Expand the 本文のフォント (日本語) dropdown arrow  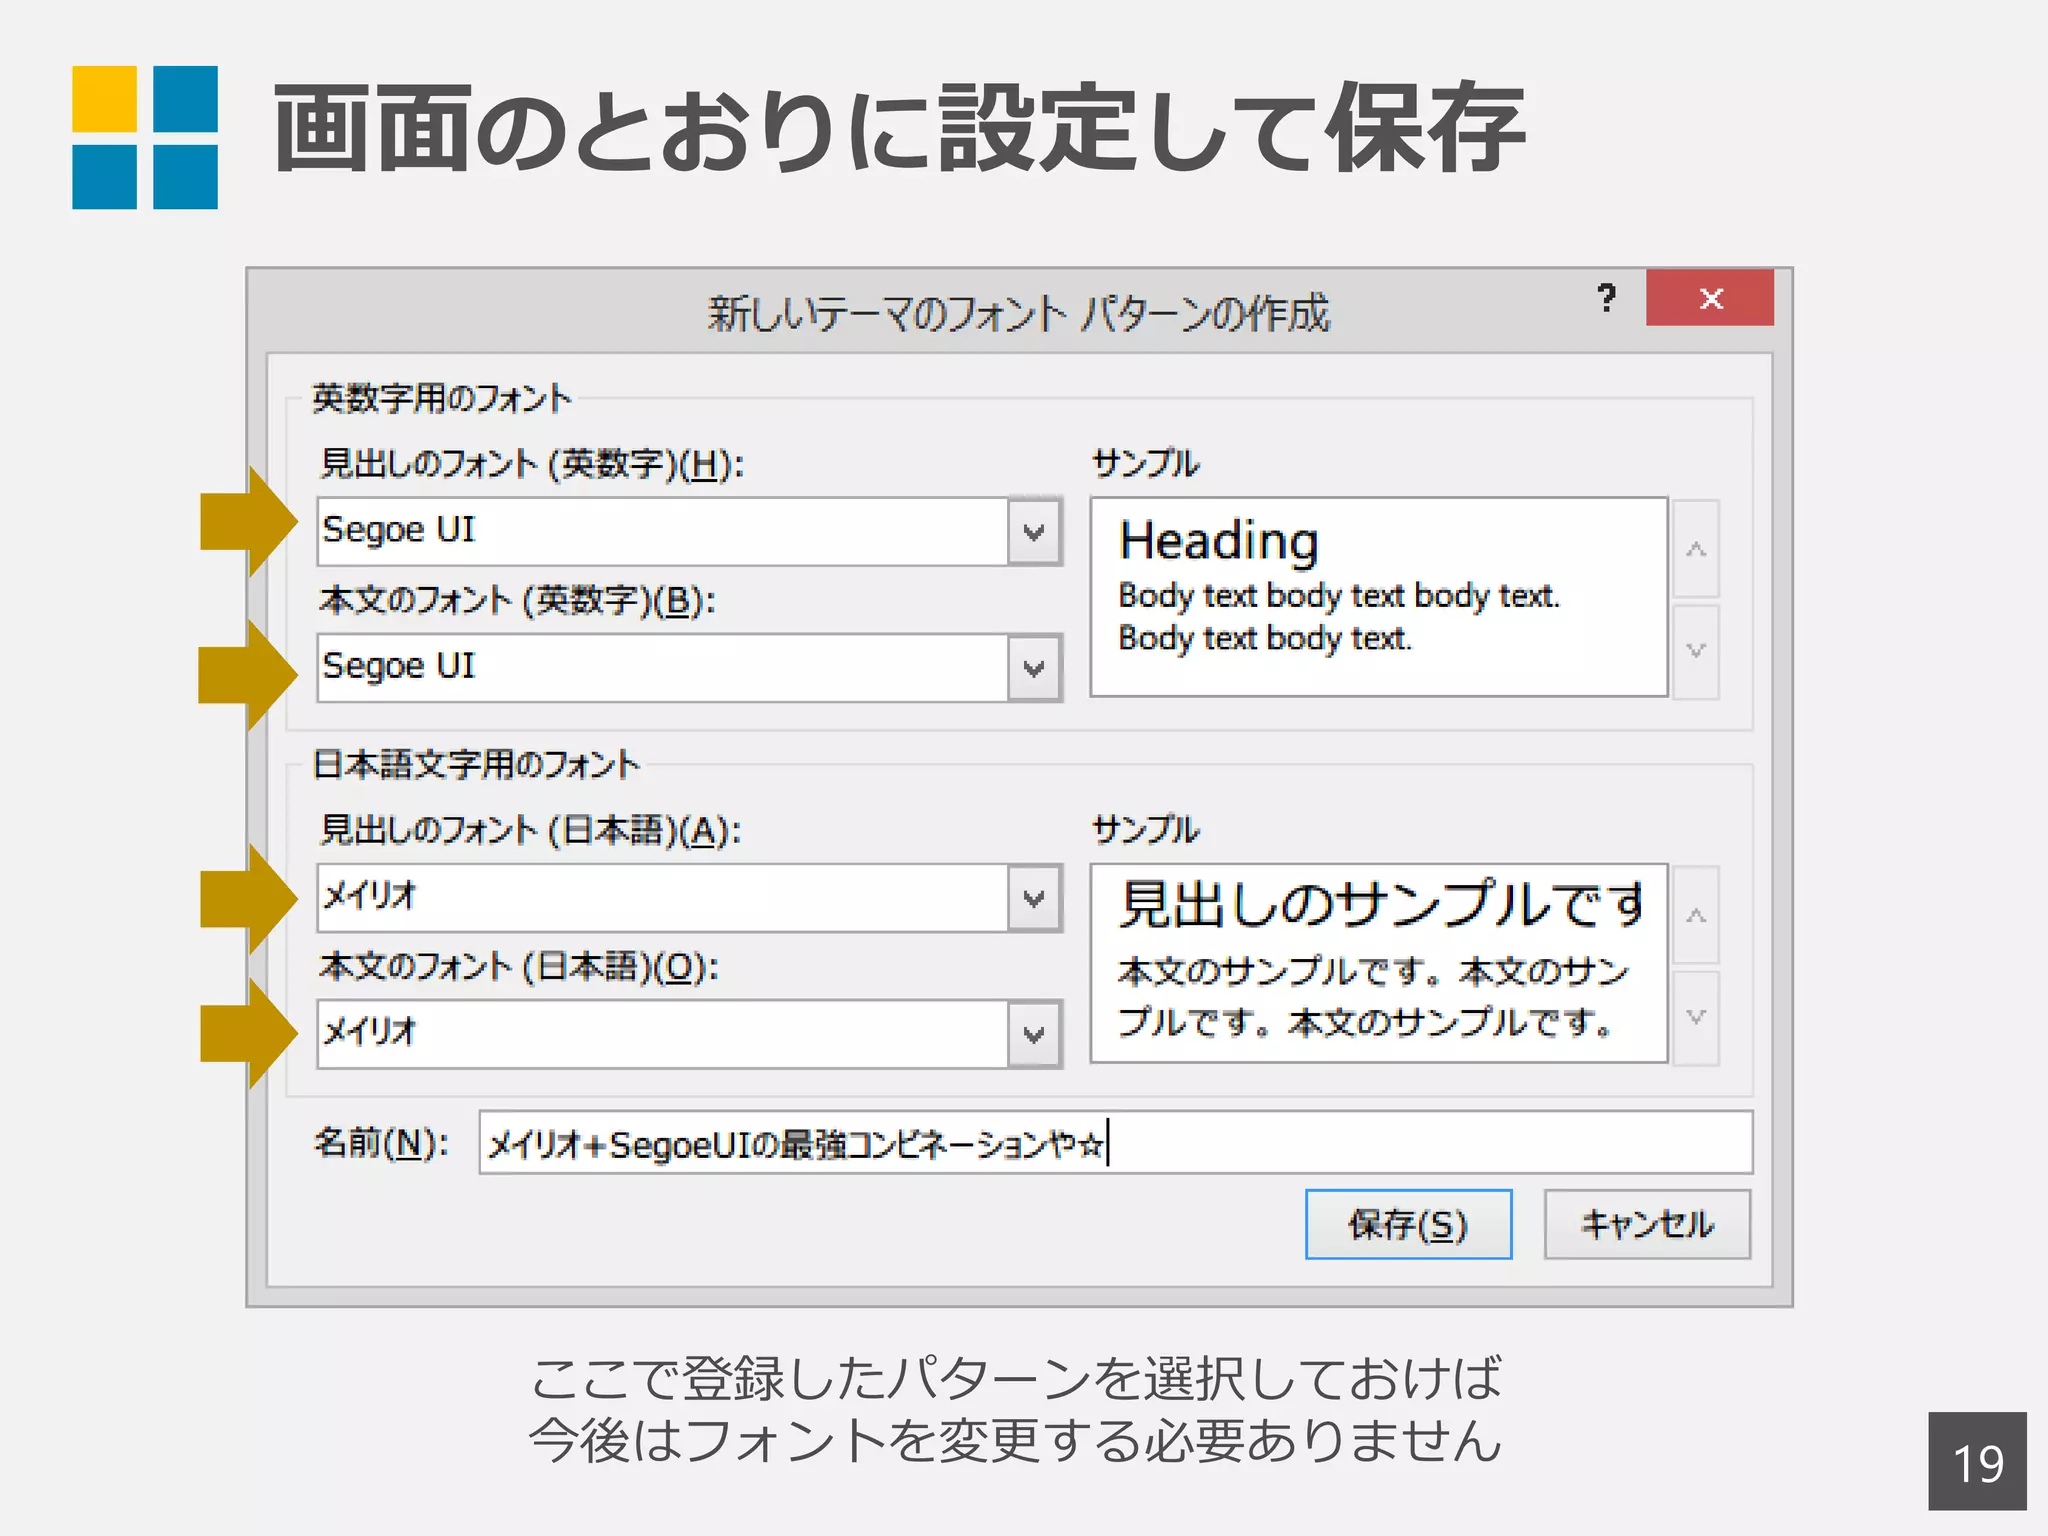click(1034, 1034)
